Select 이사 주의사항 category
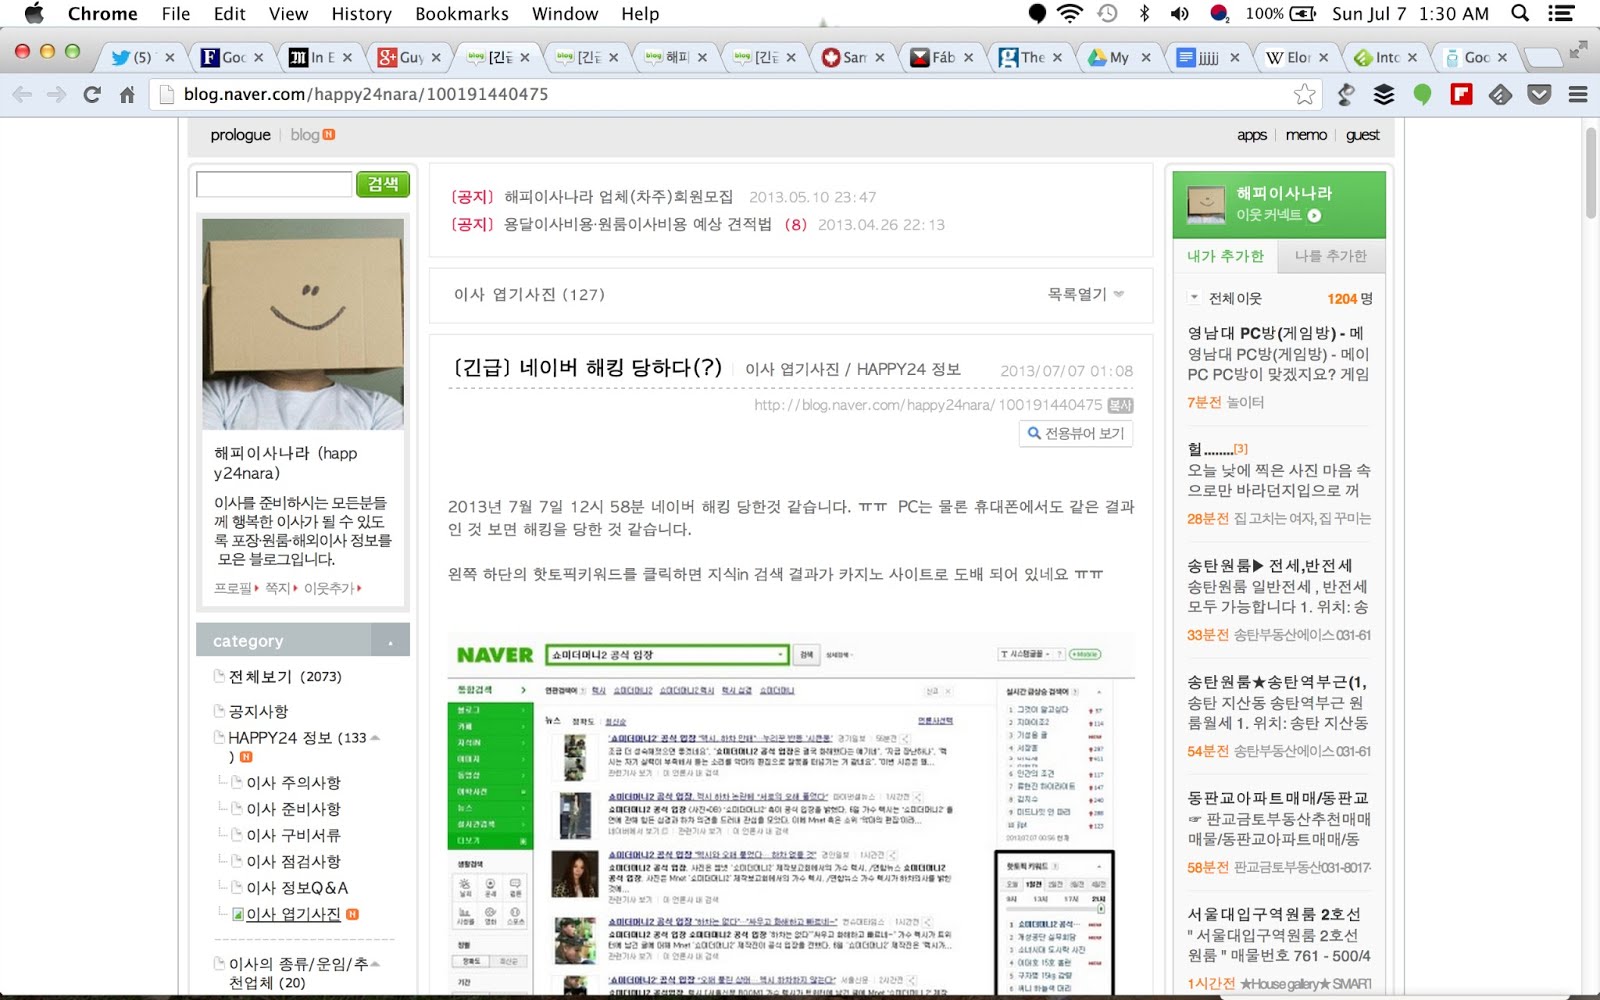This screenshot has height=1000, width=1600. pyautogui.click(x=294, y=783)
